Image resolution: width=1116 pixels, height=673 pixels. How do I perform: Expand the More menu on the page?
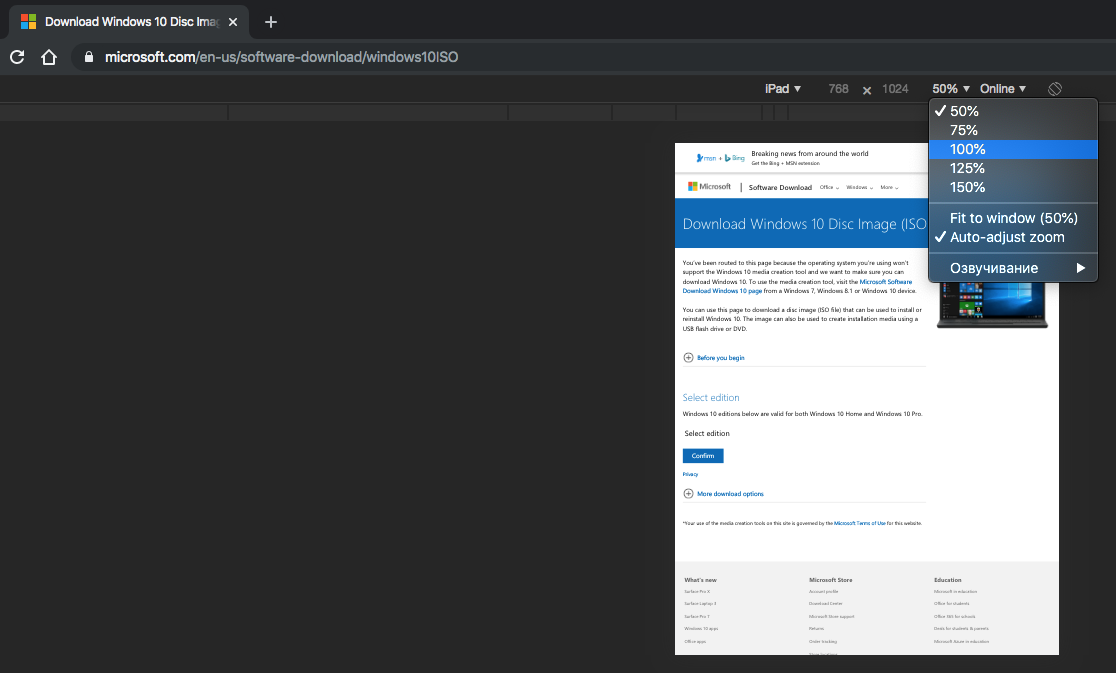(889, 188)
